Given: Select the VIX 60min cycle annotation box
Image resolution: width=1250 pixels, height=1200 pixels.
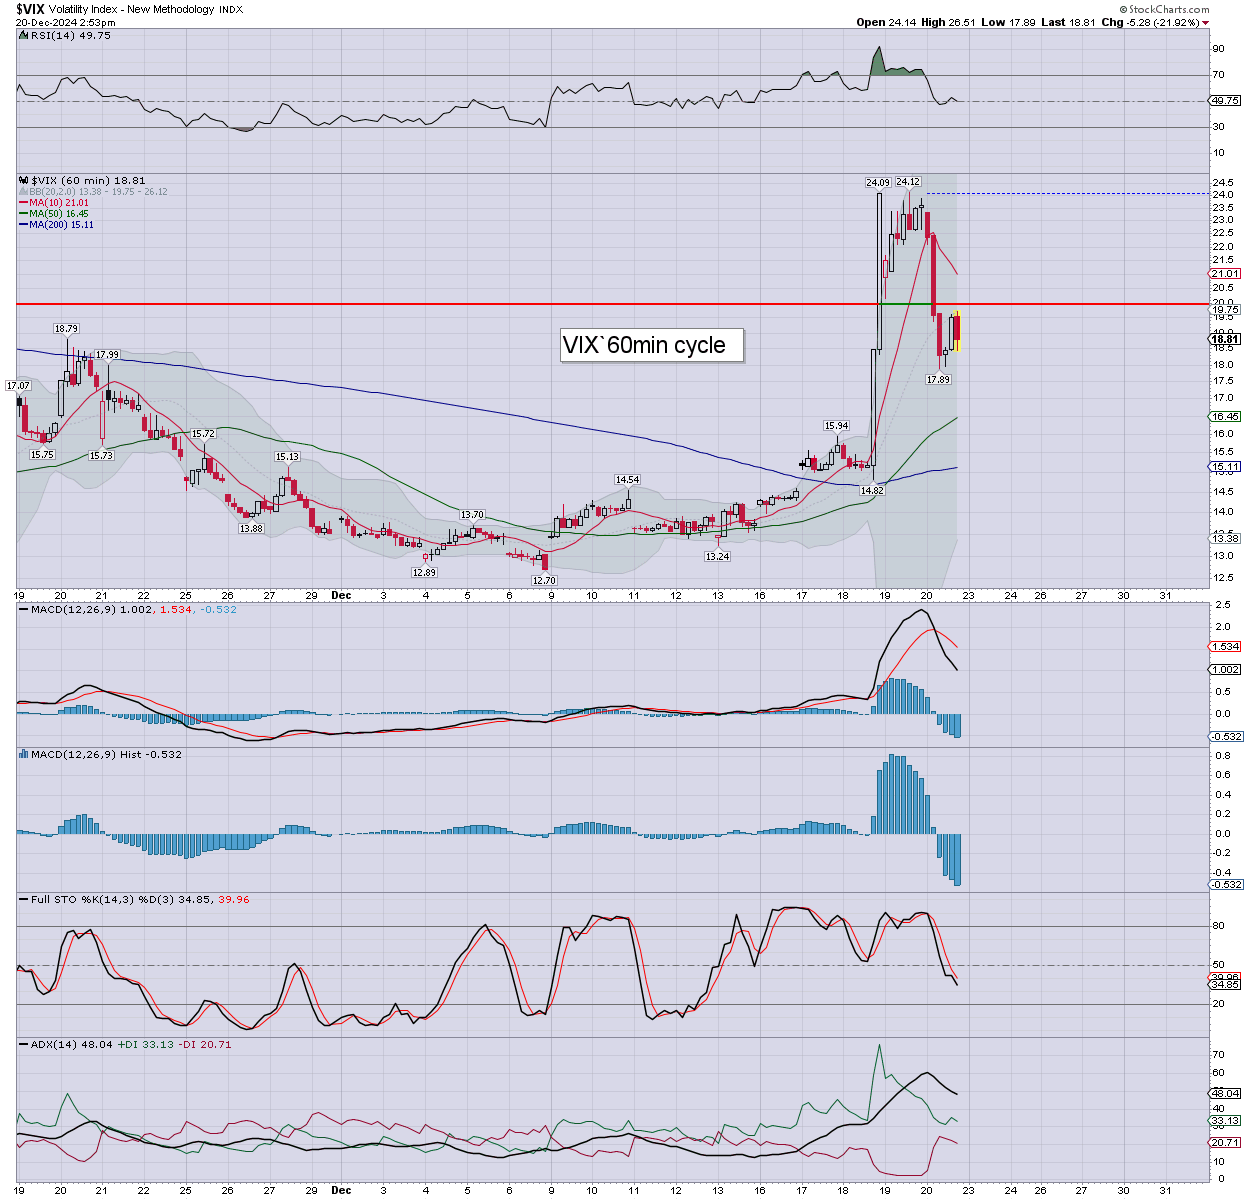Looking at the screenshot, I should pyautogui.click(x=652, y=345).
